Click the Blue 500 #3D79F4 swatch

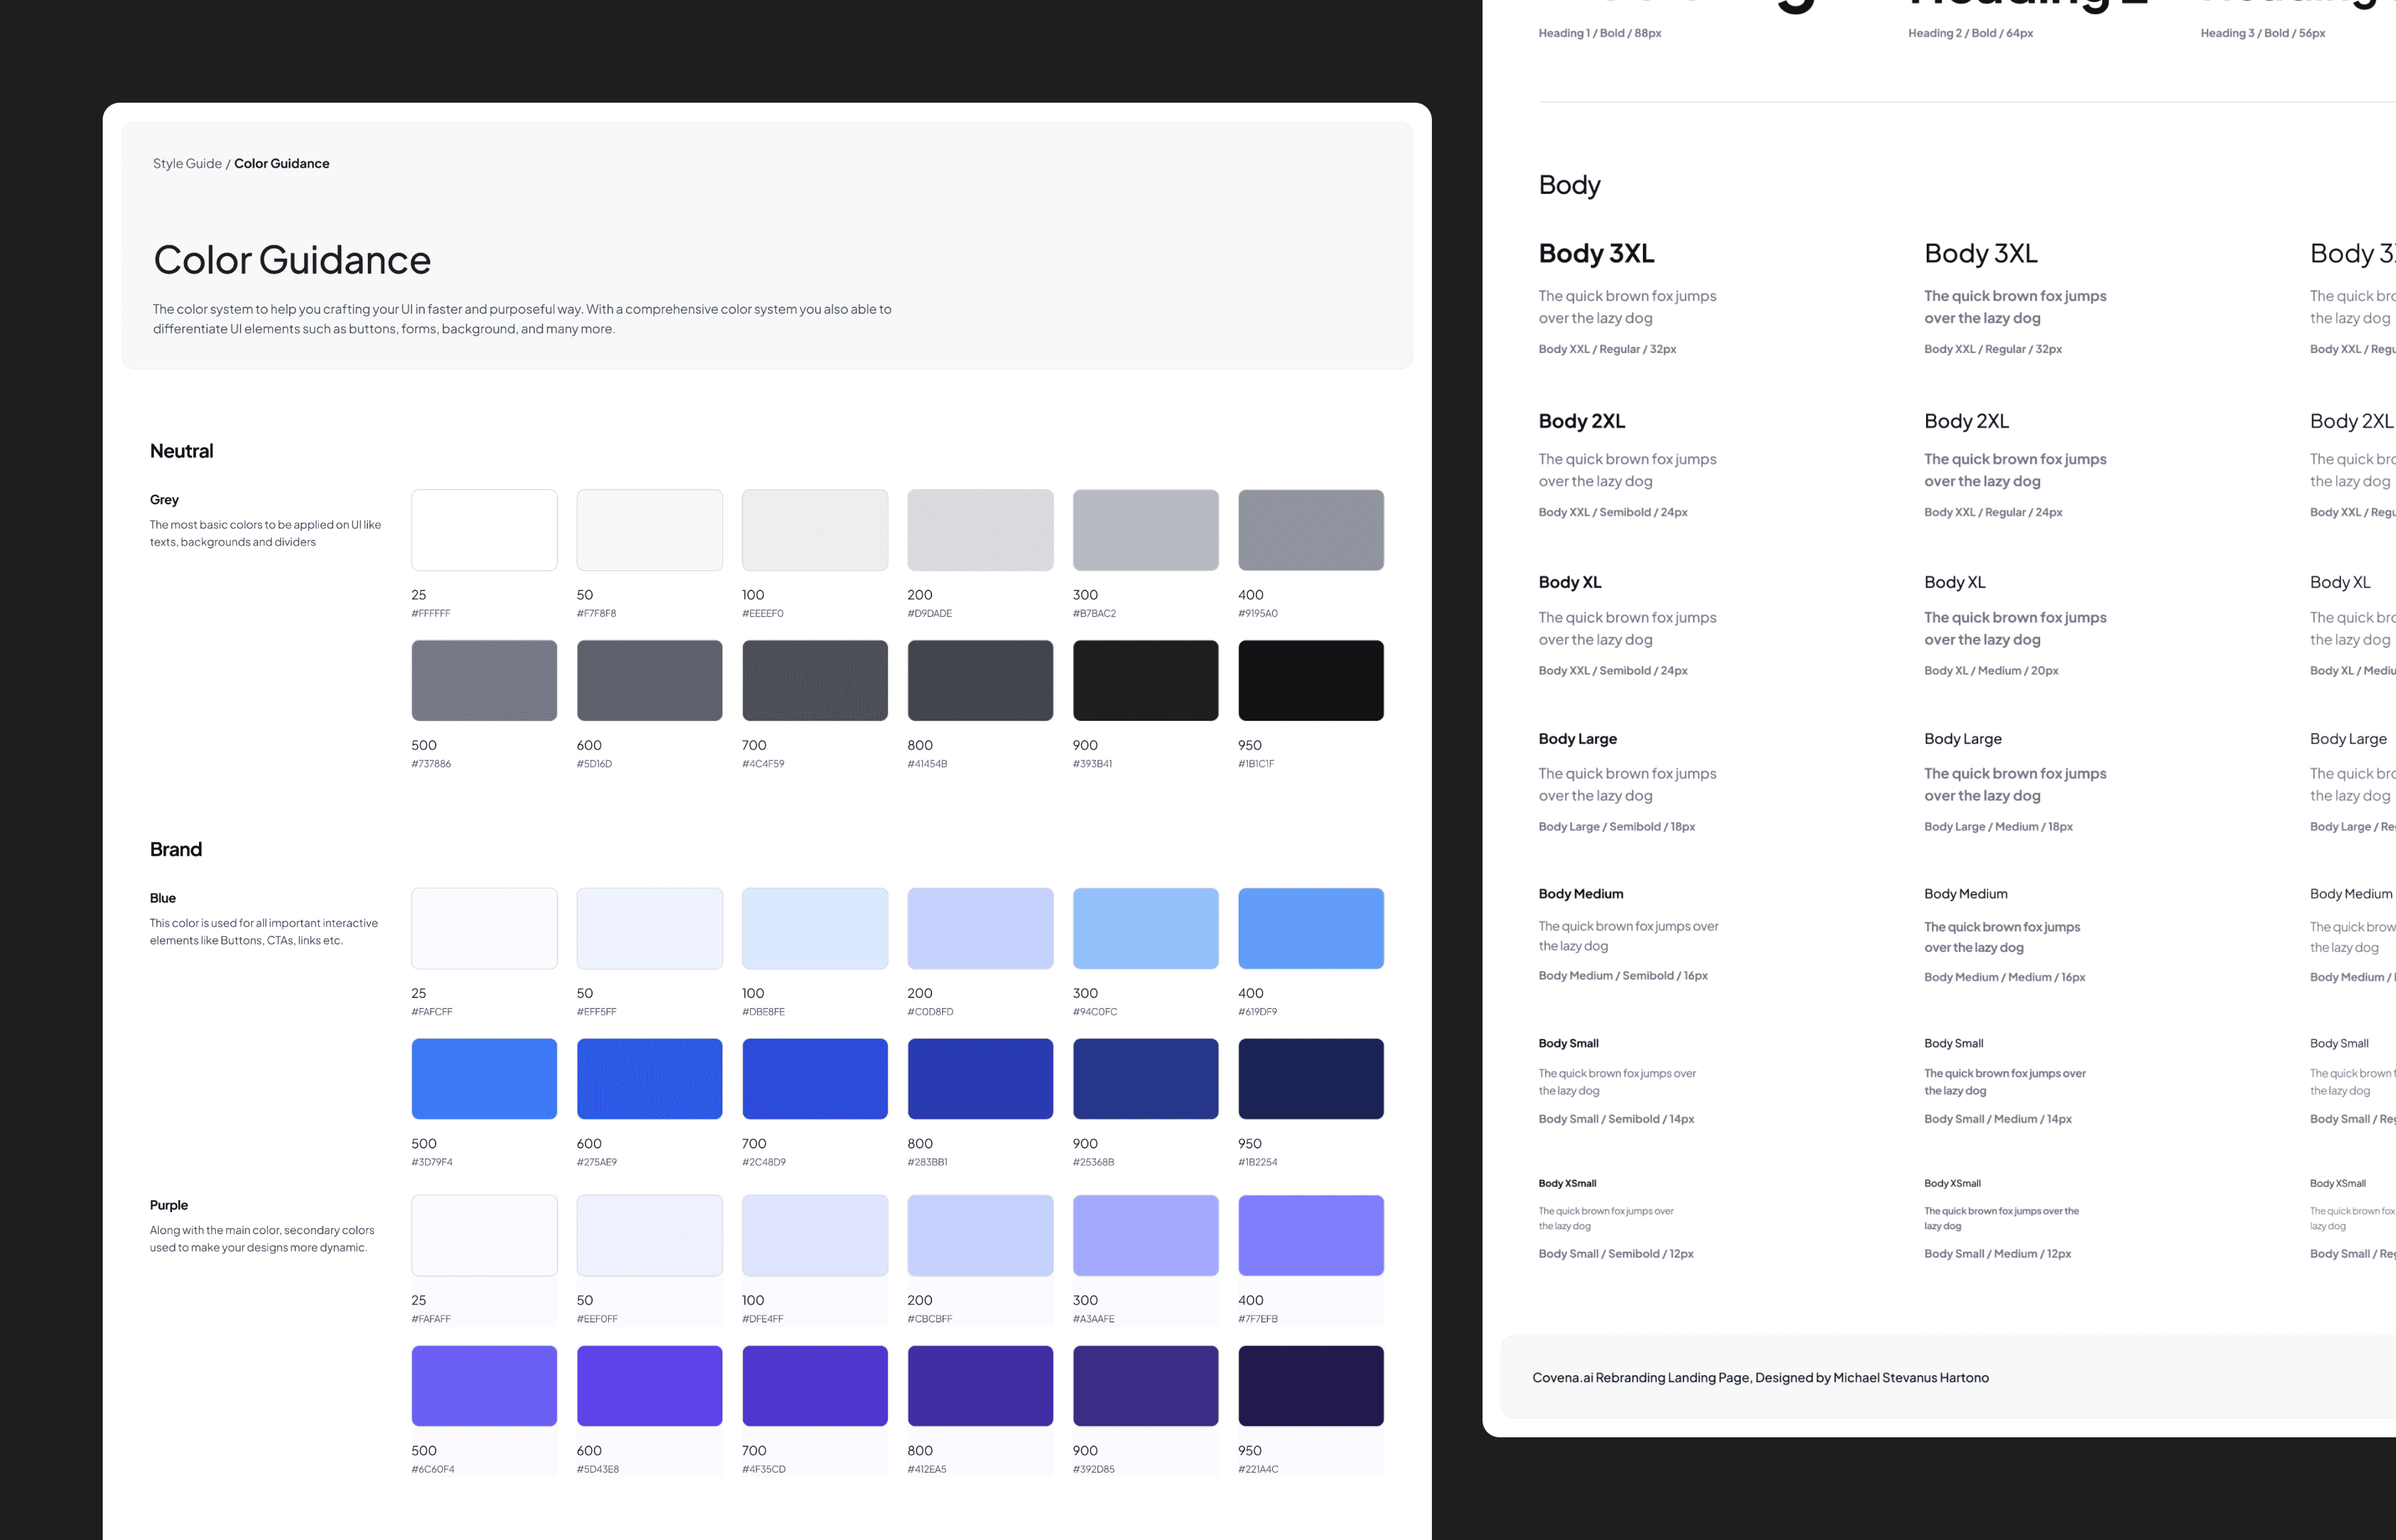(x=484, y=1079)
